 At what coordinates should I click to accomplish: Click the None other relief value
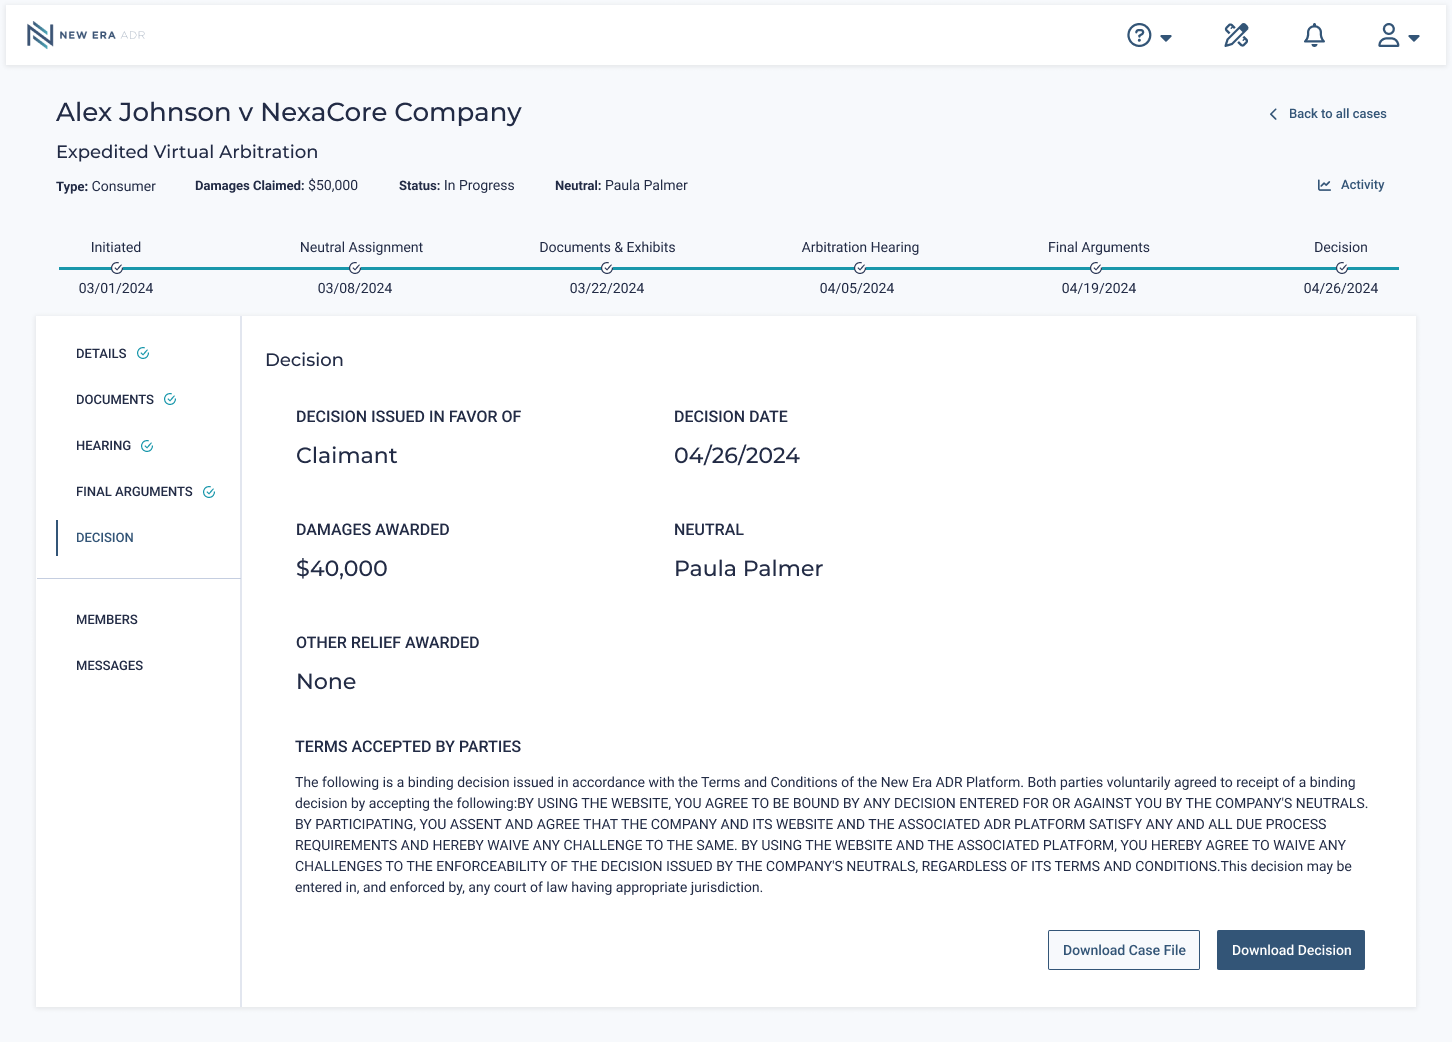(326, 681)
